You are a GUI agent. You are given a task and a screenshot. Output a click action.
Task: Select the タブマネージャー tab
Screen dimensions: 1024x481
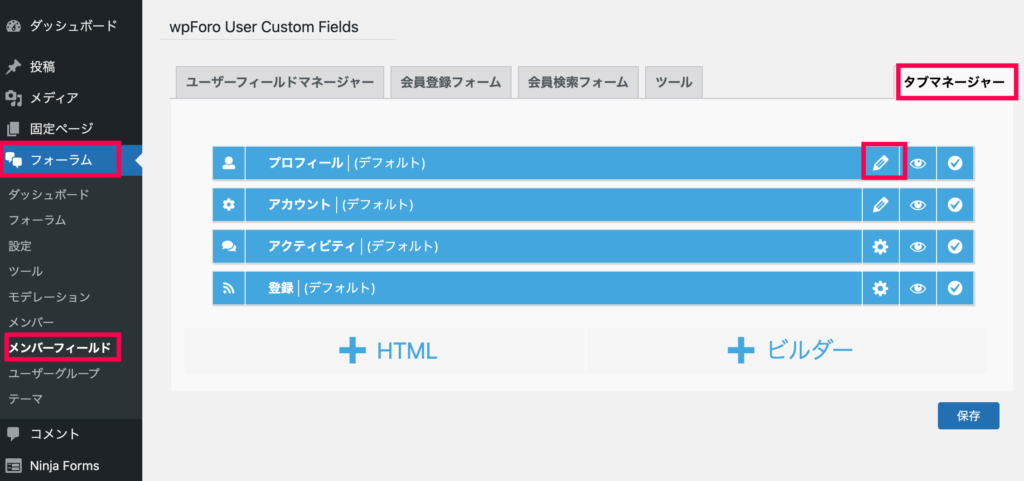pos(954,82)
